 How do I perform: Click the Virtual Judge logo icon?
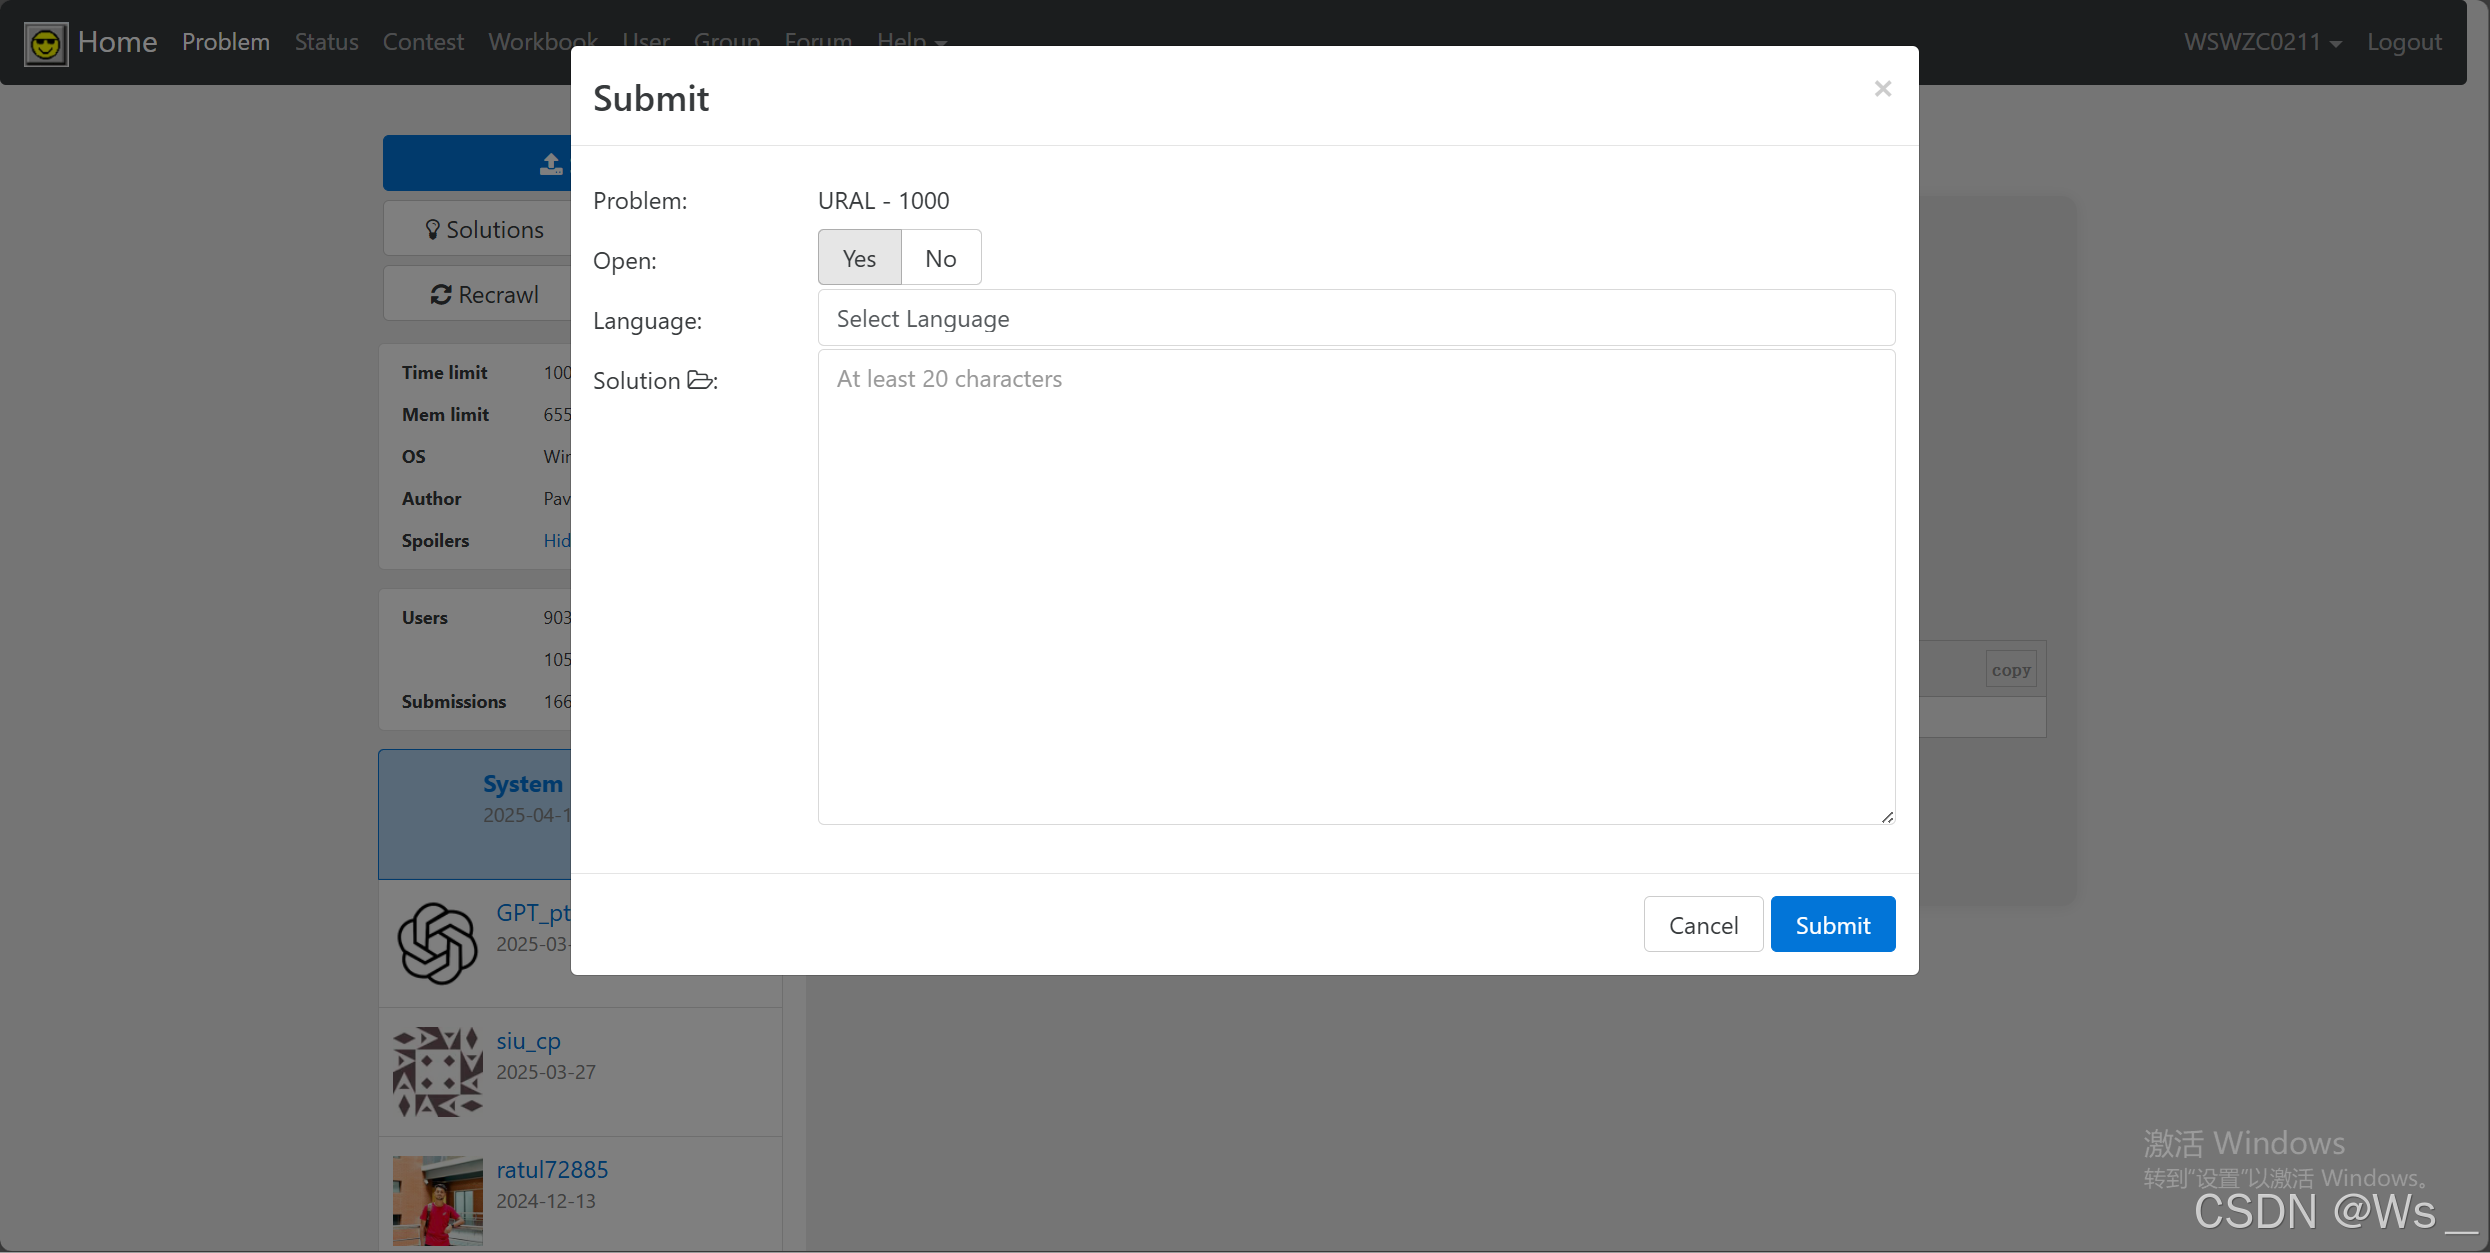pyautogui.click(x=45, y=43)
